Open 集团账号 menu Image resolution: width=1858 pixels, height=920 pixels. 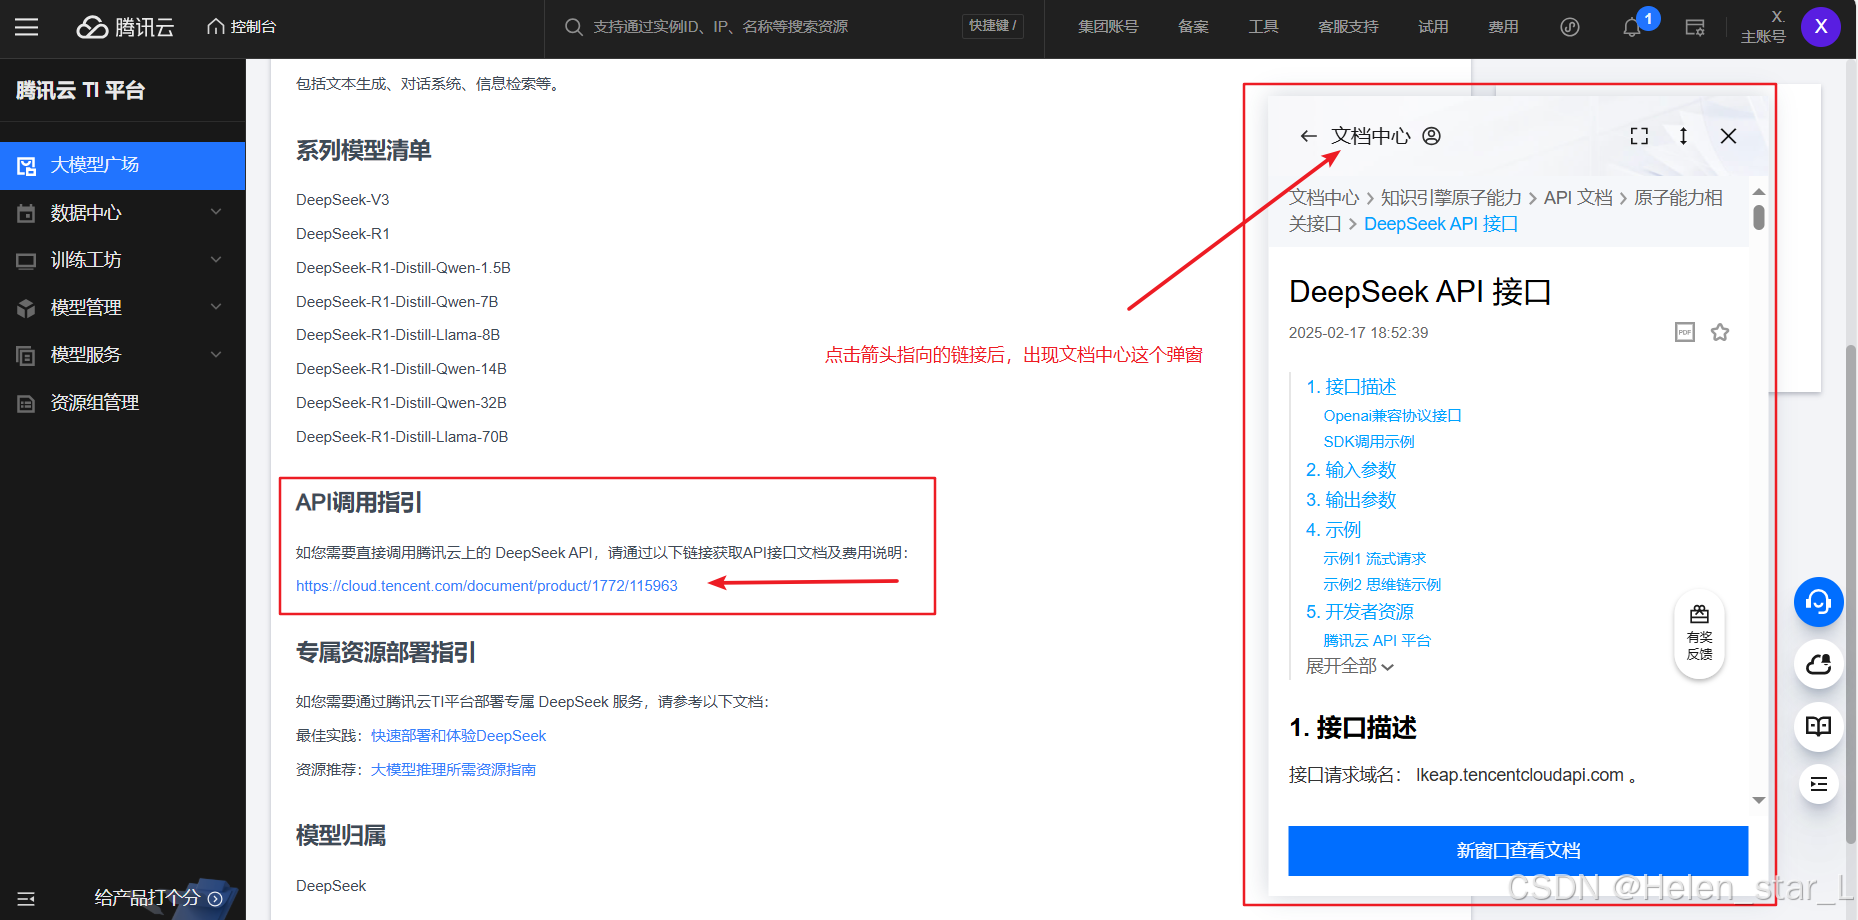[1108, 27]
